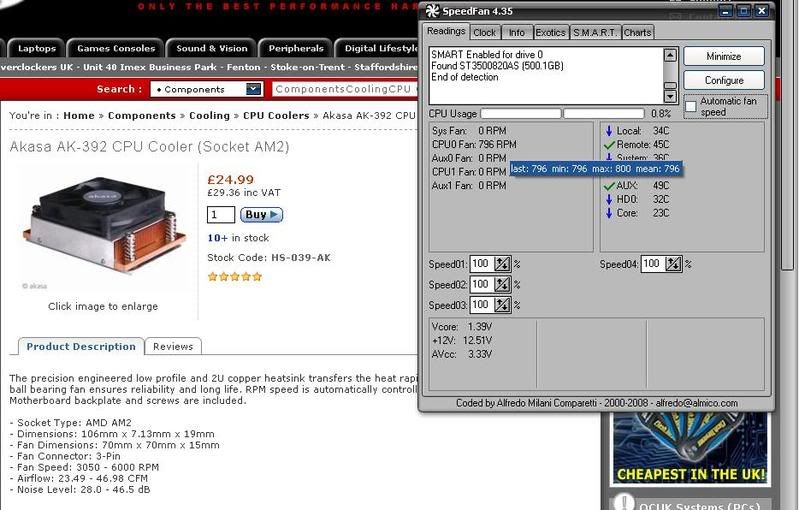Go to the Home breadcrumb link
799x510 pixels.
tap(78, 116)
